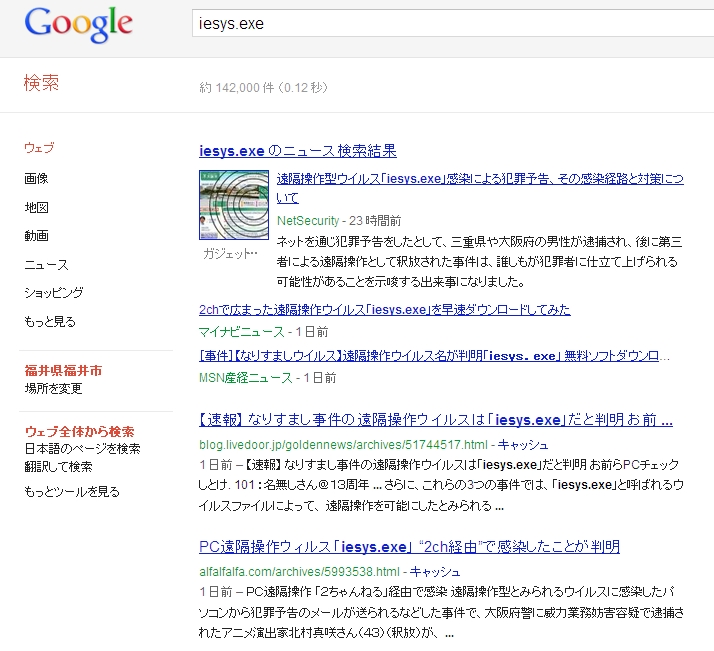Click the search box containing iesys.exe
Screen dimensions: 714x651
450,24
